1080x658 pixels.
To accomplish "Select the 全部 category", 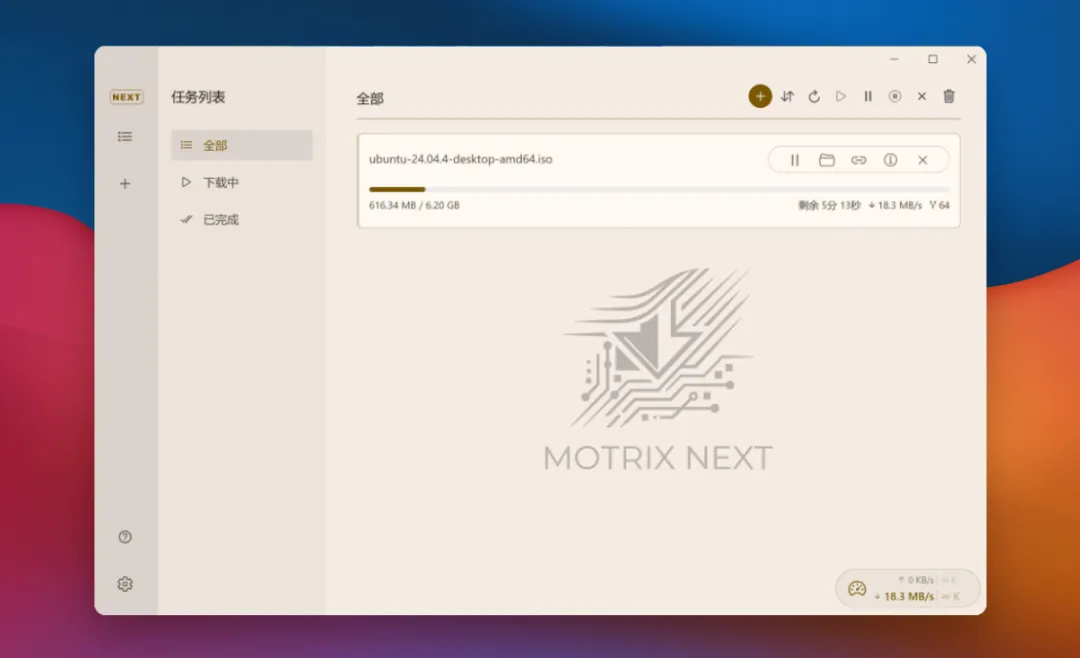I will (x=242, y=145).
